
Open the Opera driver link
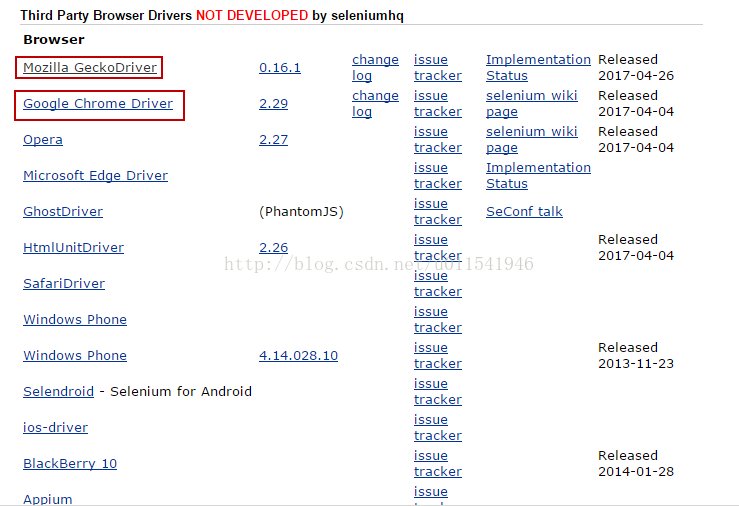click(43, 139)
